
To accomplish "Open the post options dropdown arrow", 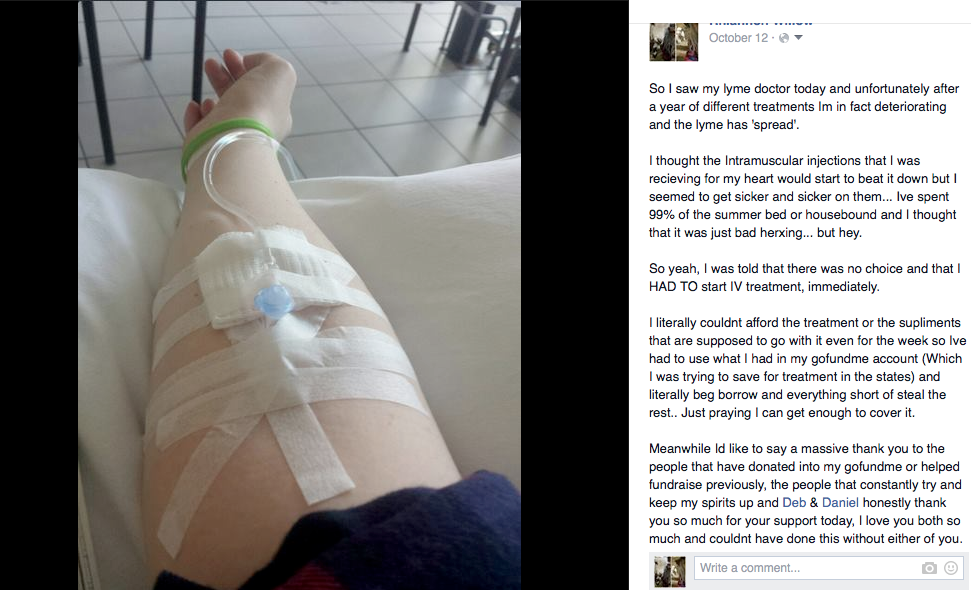I will point(799,38).
